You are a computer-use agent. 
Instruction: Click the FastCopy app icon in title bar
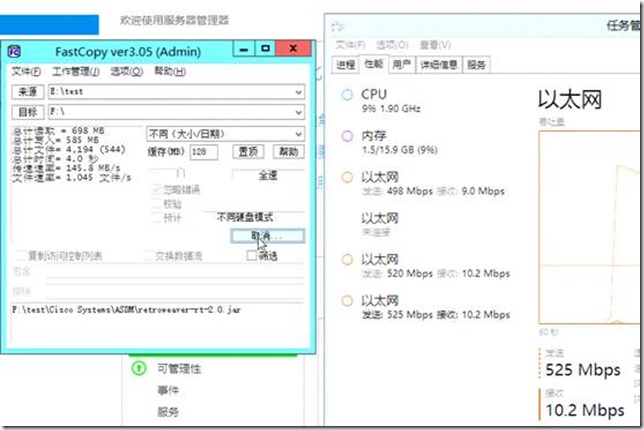[x=14, y=52]
